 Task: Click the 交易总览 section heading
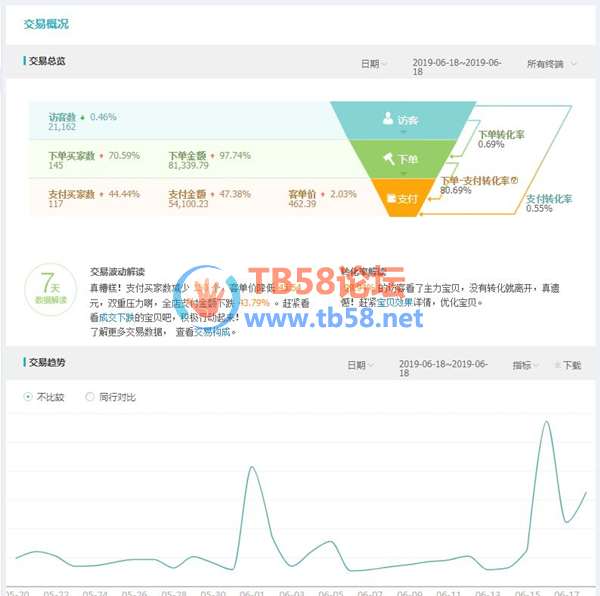pyautogui.click(x=47, y=61)
